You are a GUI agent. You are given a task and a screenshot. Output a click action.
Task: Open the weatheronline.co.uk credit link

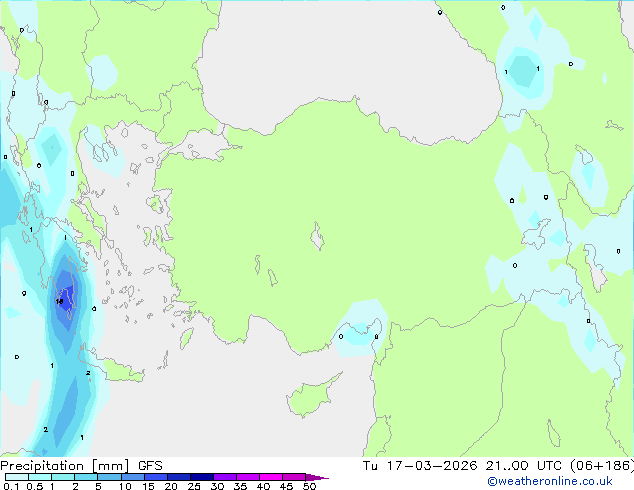[550, 481]
